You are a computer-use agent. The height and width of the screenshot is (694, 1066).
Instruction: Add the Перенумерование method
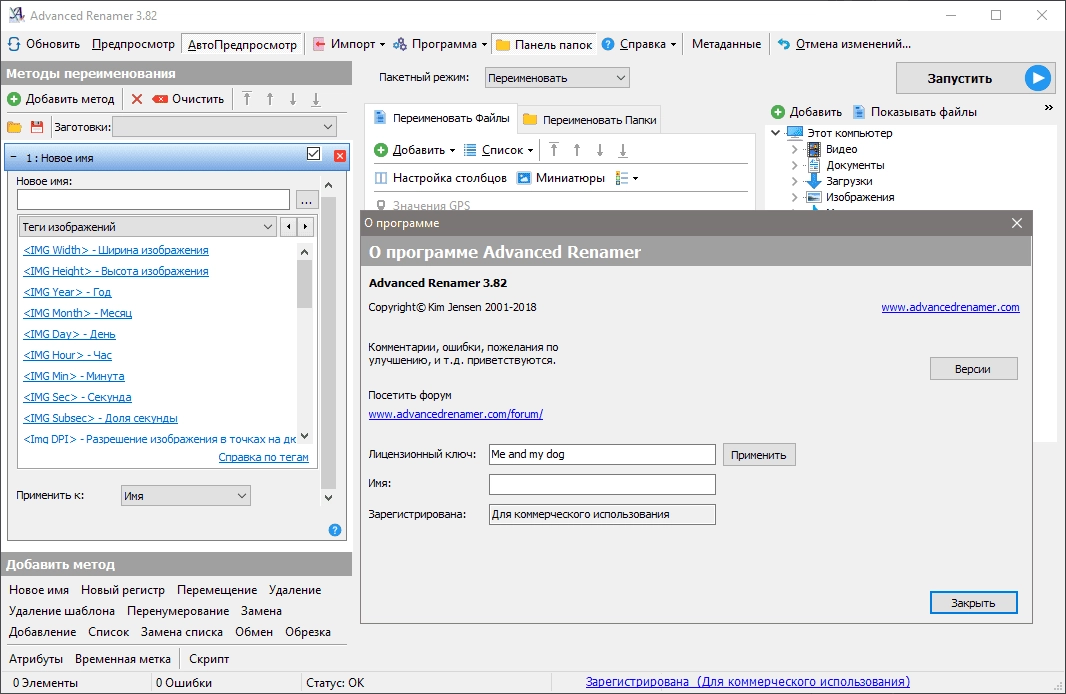tap(178, 611)
